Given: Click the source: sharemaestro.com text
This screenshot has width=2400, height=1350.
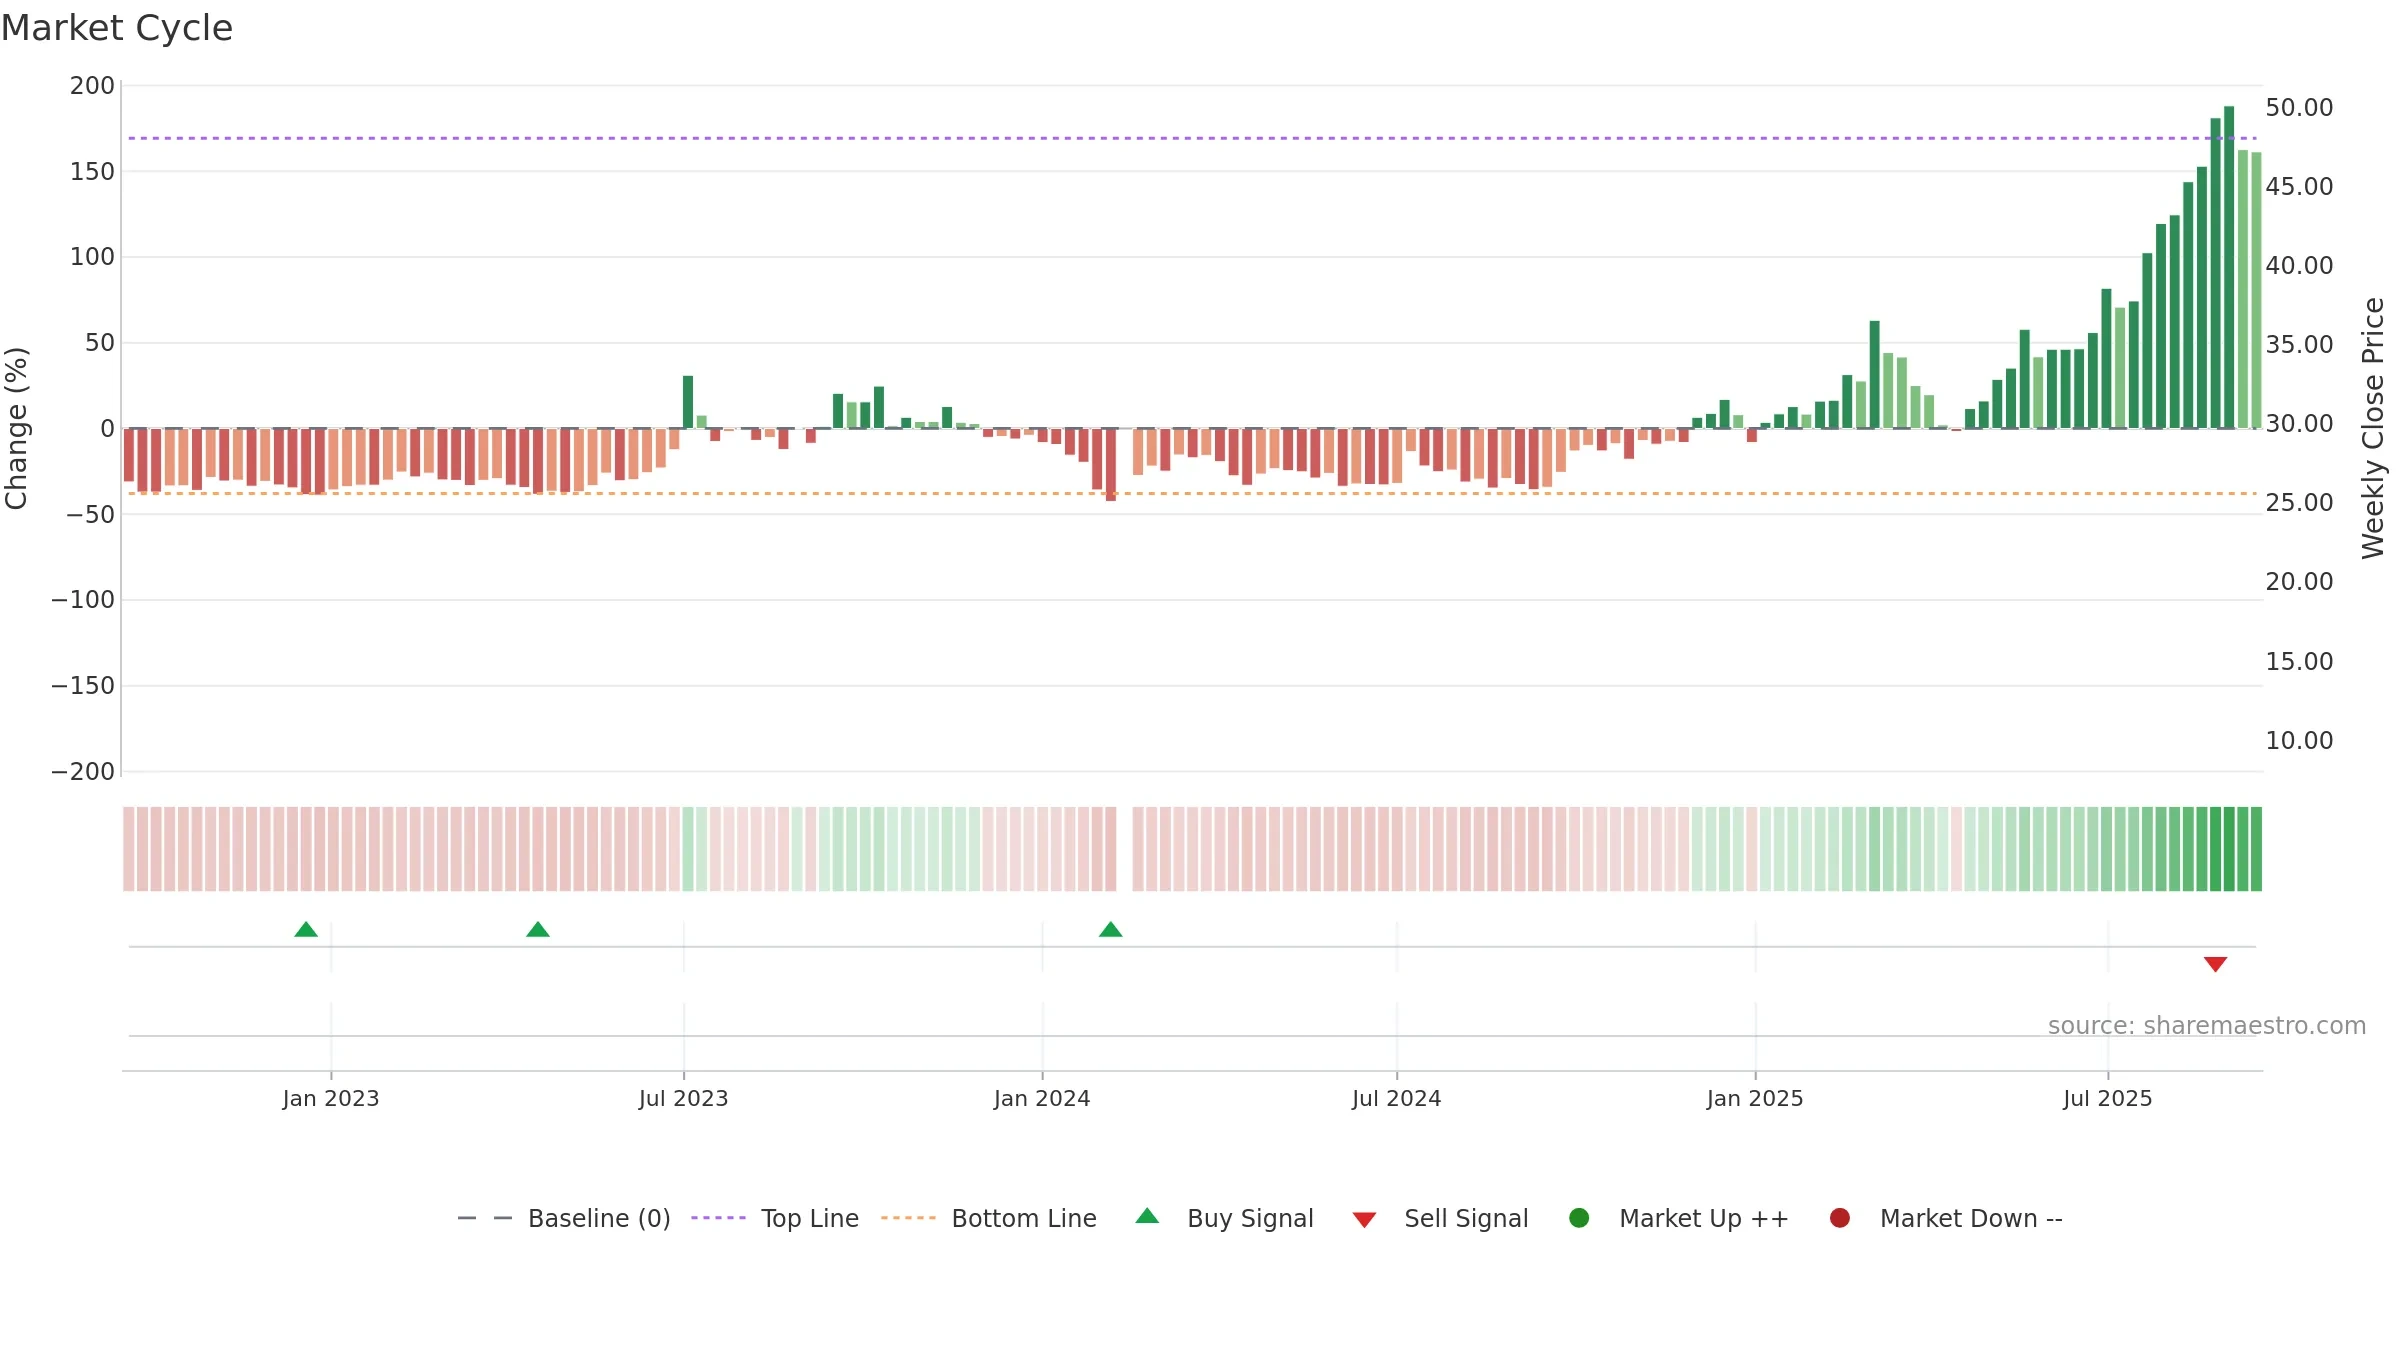Looking at the screenshot, I should [2207, 1026].
